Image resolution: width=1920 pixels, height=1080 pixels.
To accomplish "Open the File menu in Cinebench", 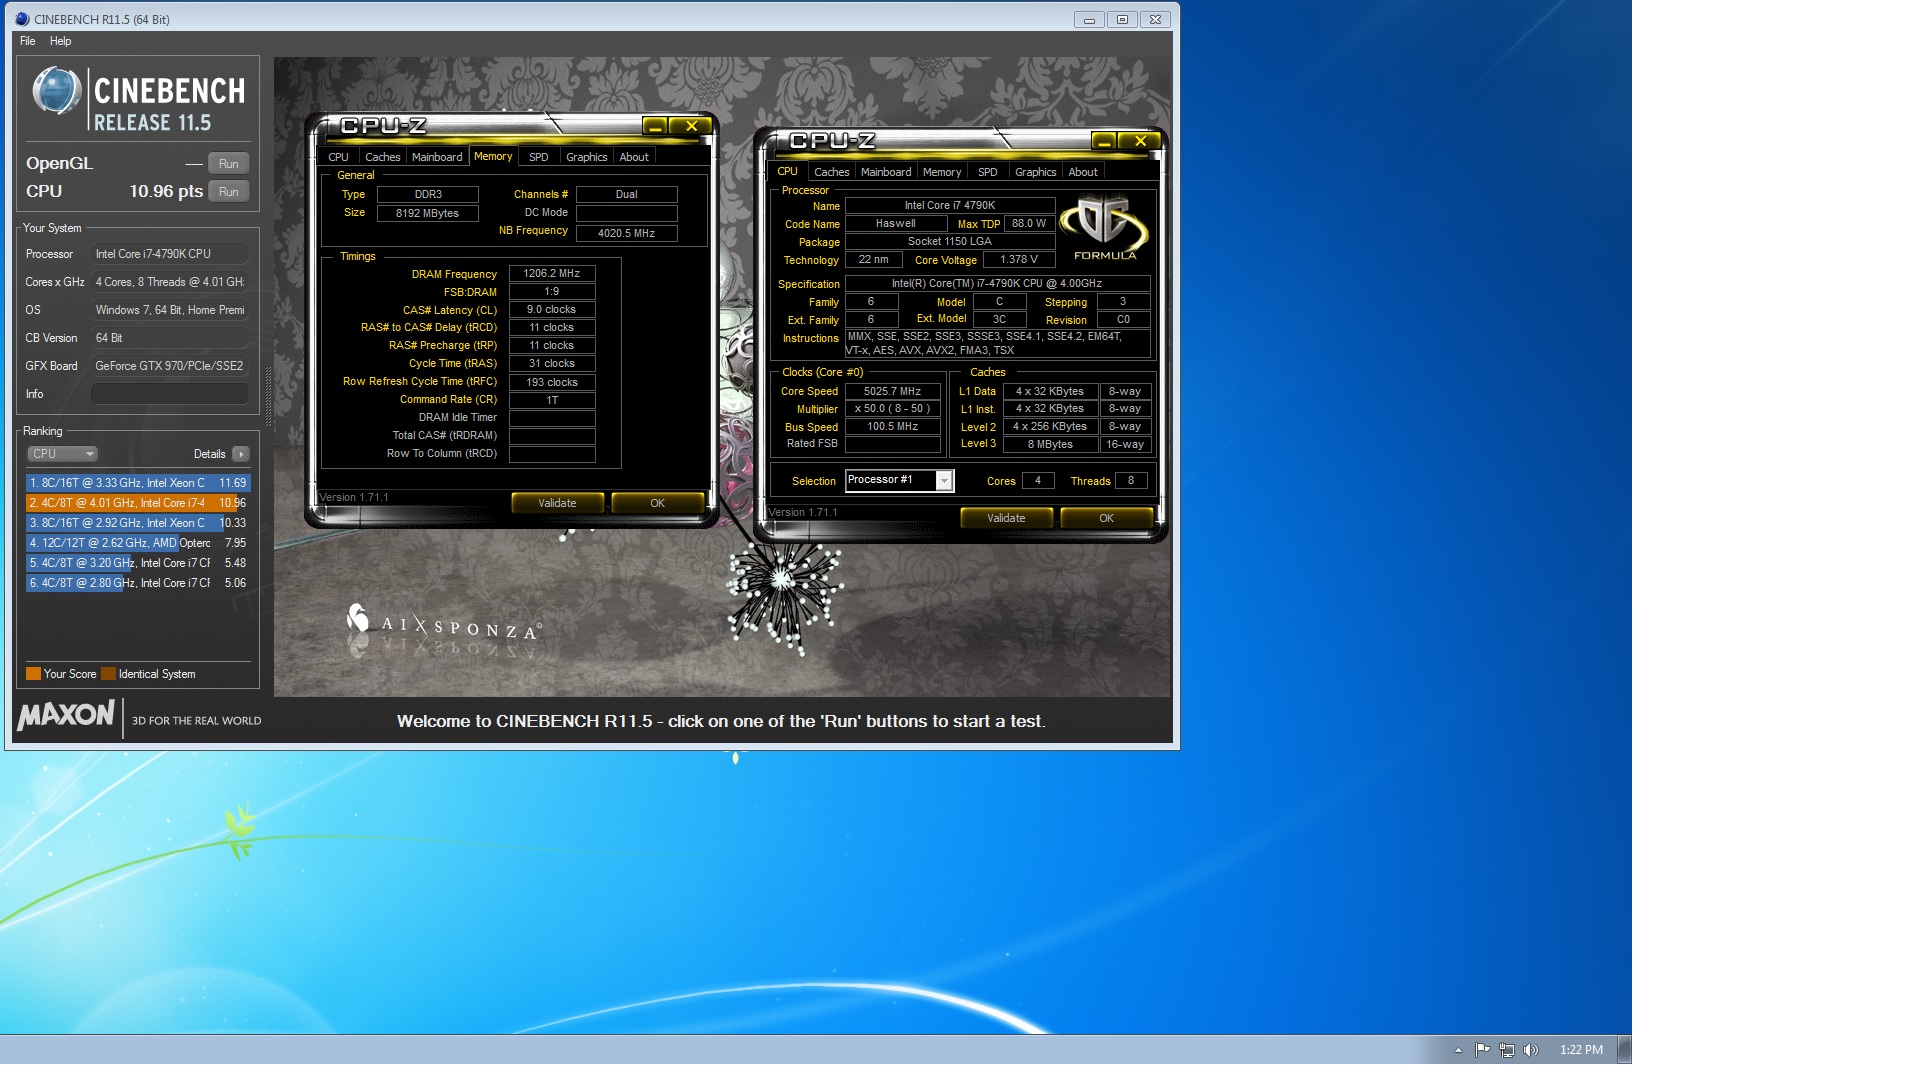I will [28, 41].
